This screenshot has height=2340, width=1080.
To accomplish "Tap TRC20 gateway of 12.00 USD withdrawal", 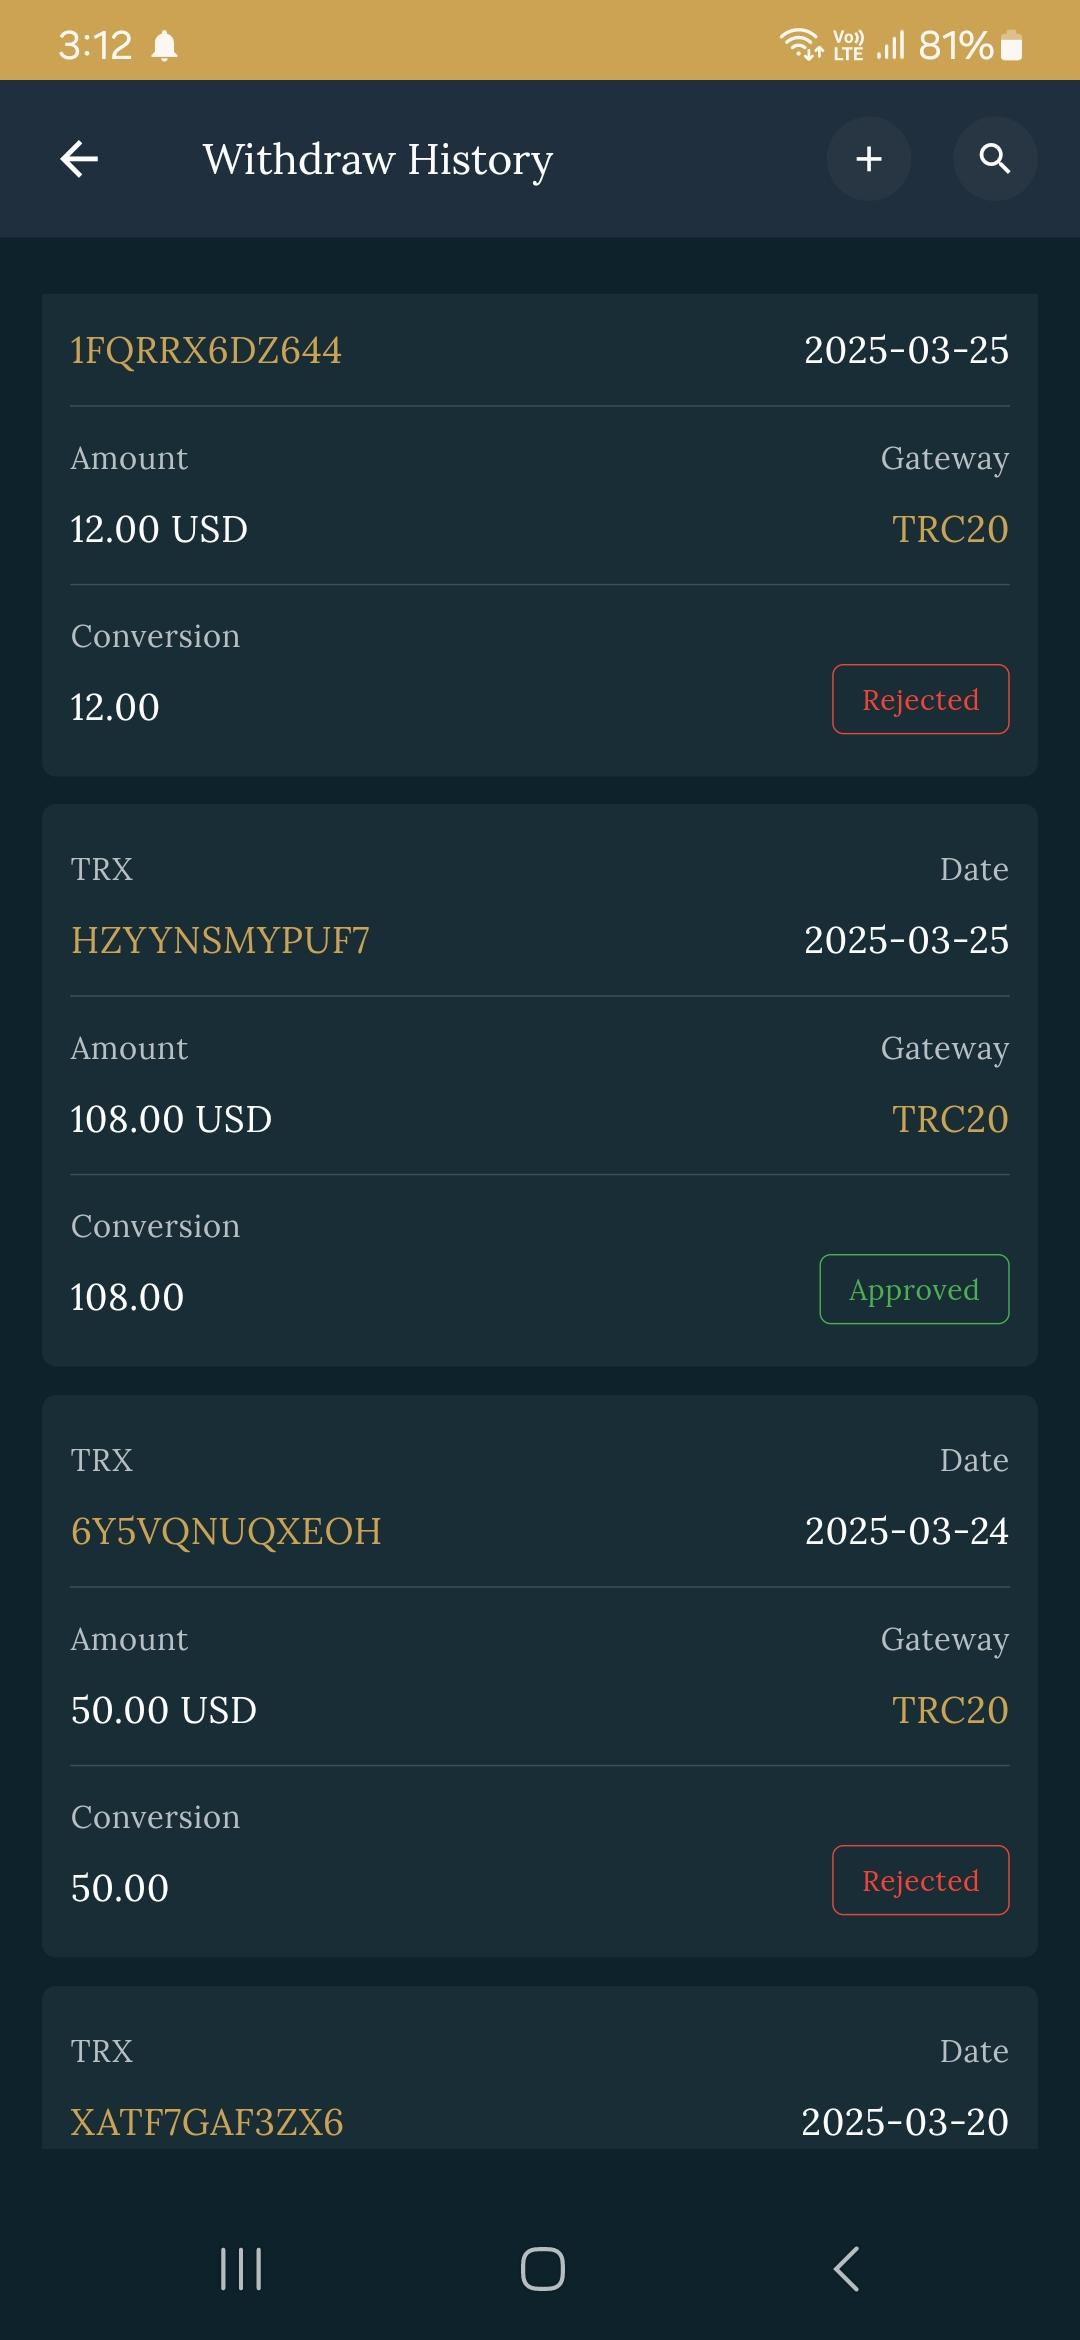I will (x=950, y=530).
